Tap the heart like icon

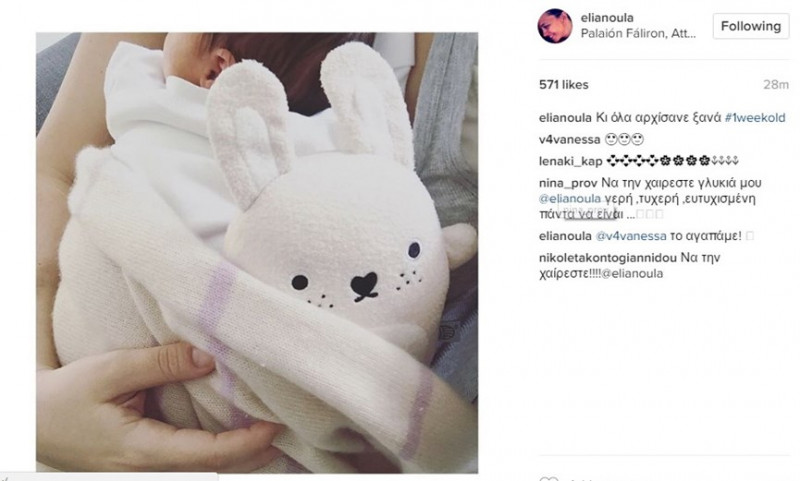coord(549,478)
